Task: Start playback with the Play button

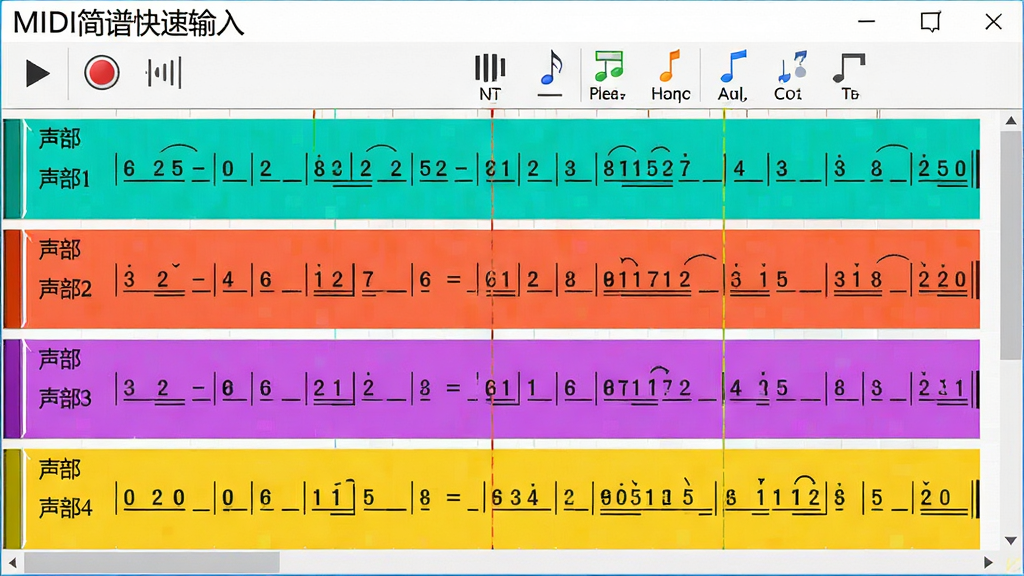Action: tap(38, 72)
